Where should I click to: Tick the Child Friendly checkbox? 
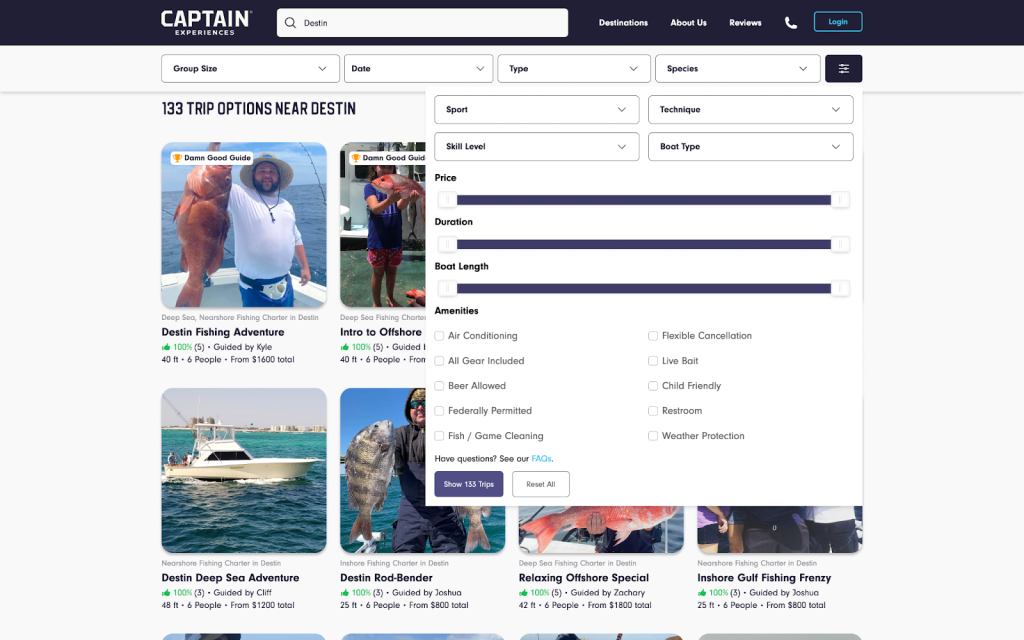click(x=653, y=386)
